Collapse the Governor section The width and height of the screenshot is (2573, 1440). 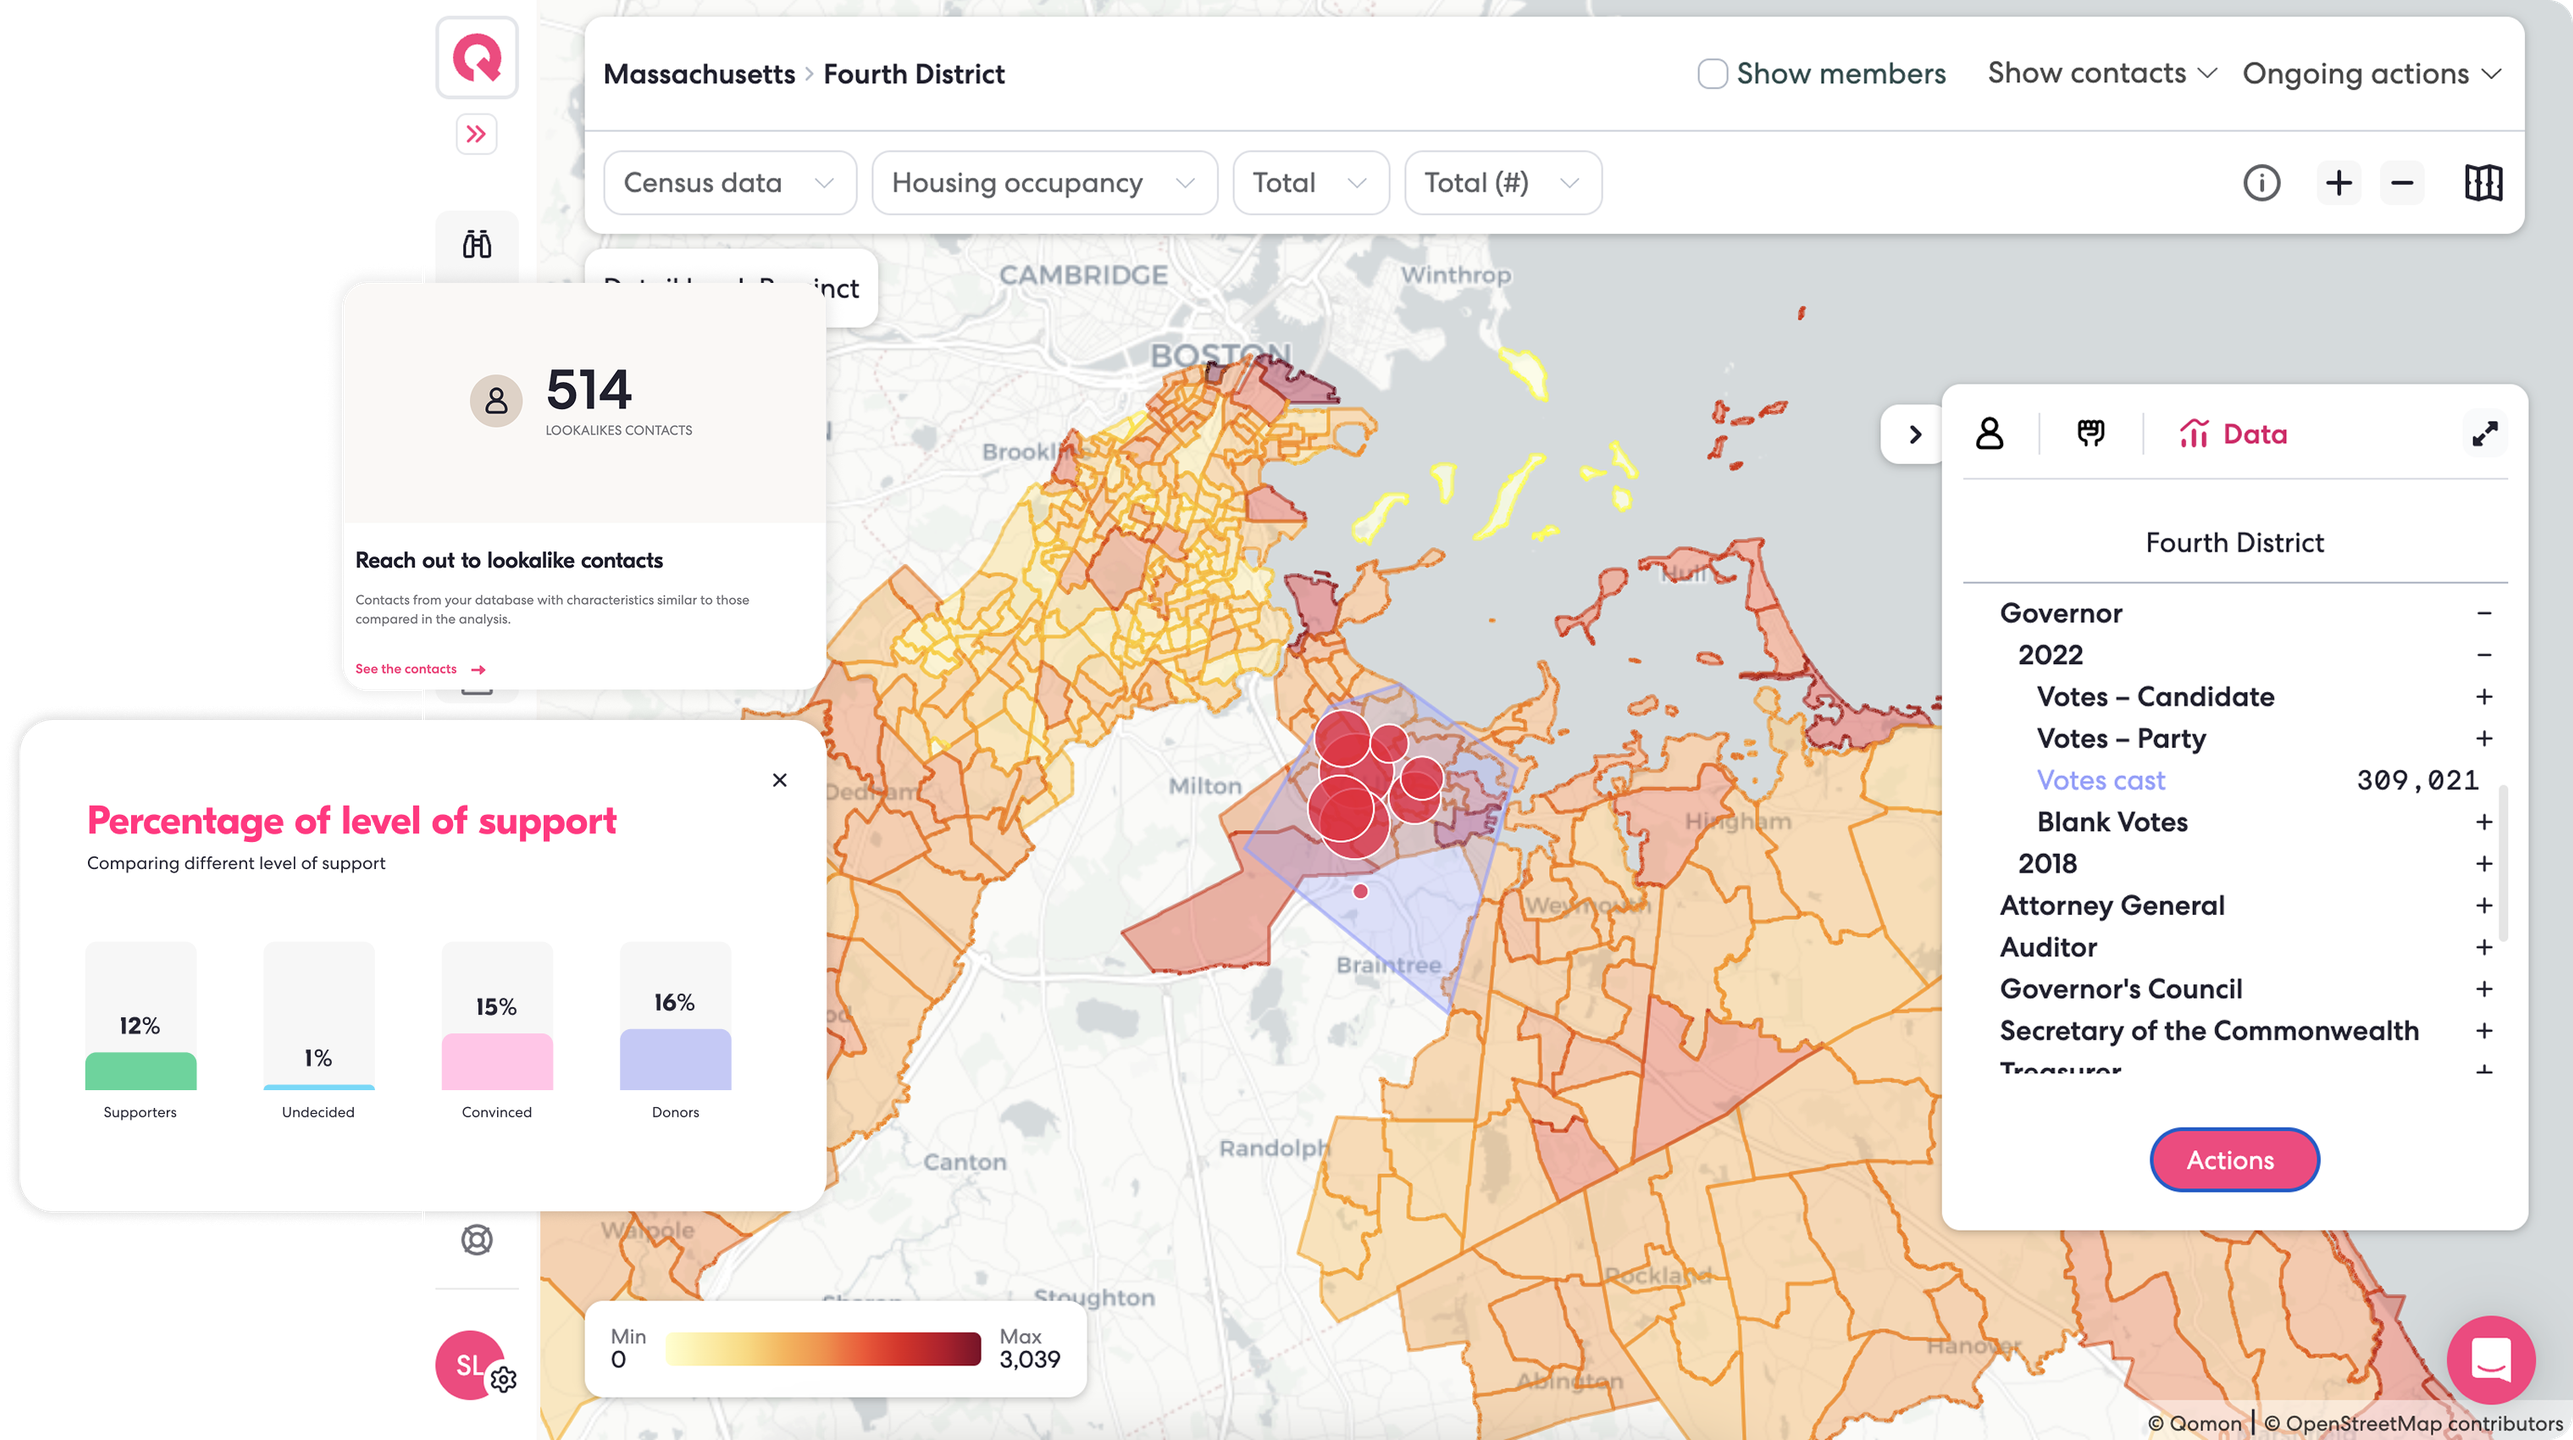2483,613
